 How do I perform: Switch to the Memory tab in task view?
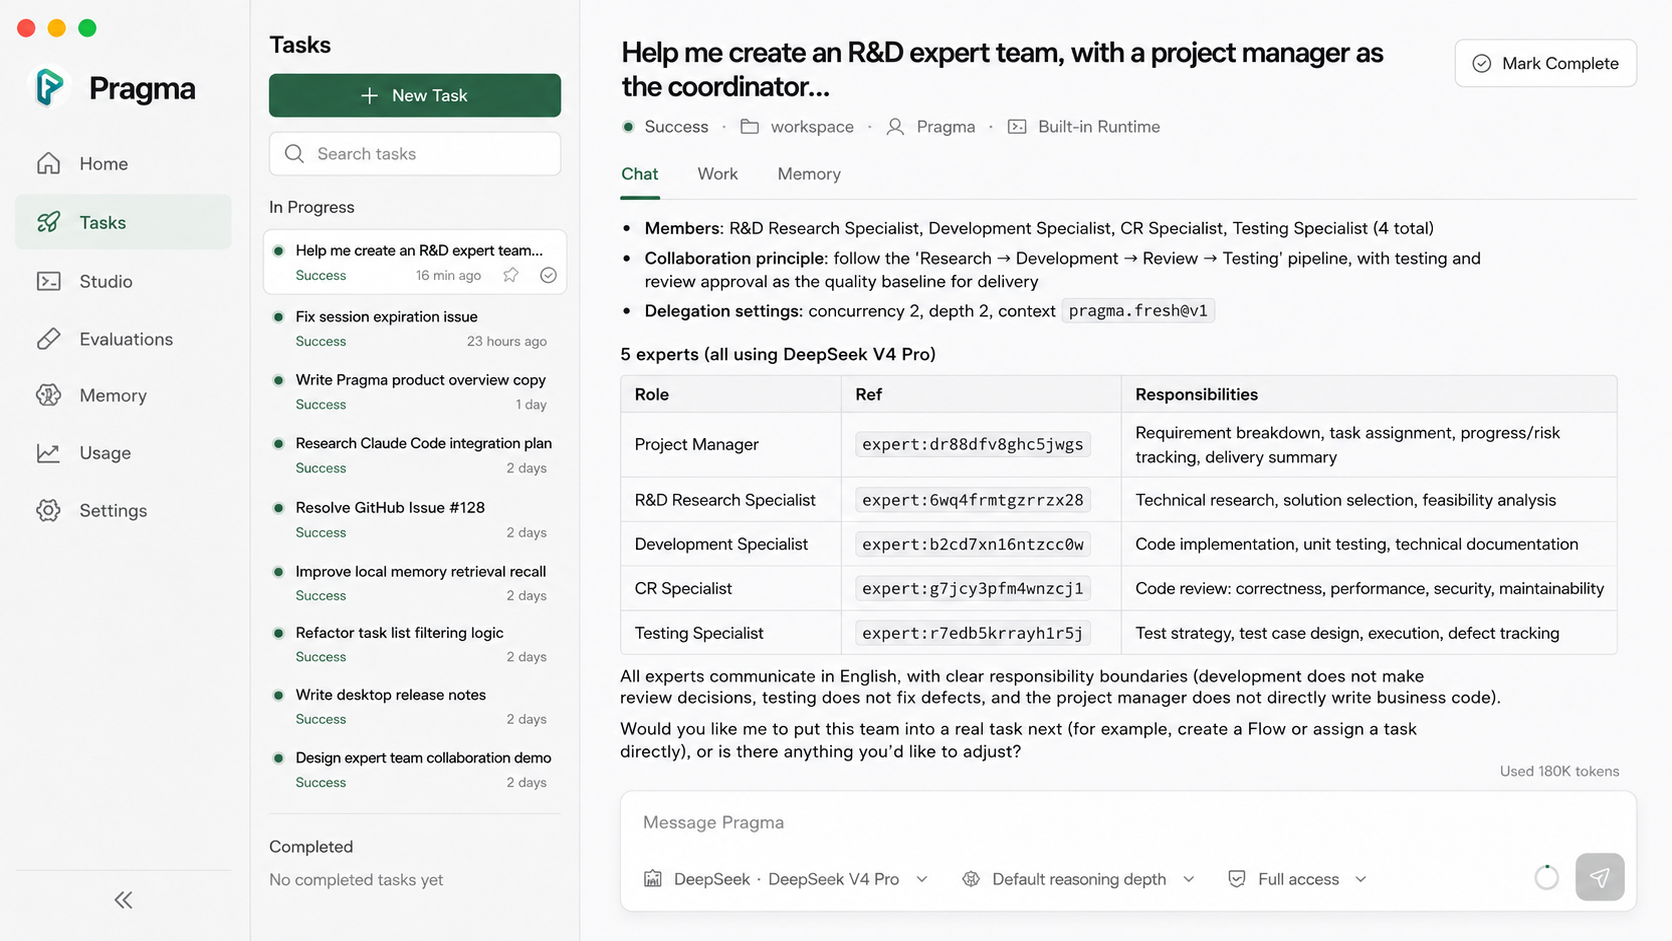click(x=809, y=174)
